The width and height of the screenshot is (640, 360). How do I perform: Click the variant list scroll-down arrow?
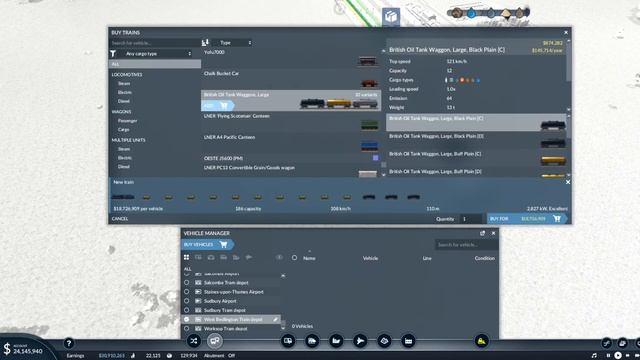coord(569,175)
